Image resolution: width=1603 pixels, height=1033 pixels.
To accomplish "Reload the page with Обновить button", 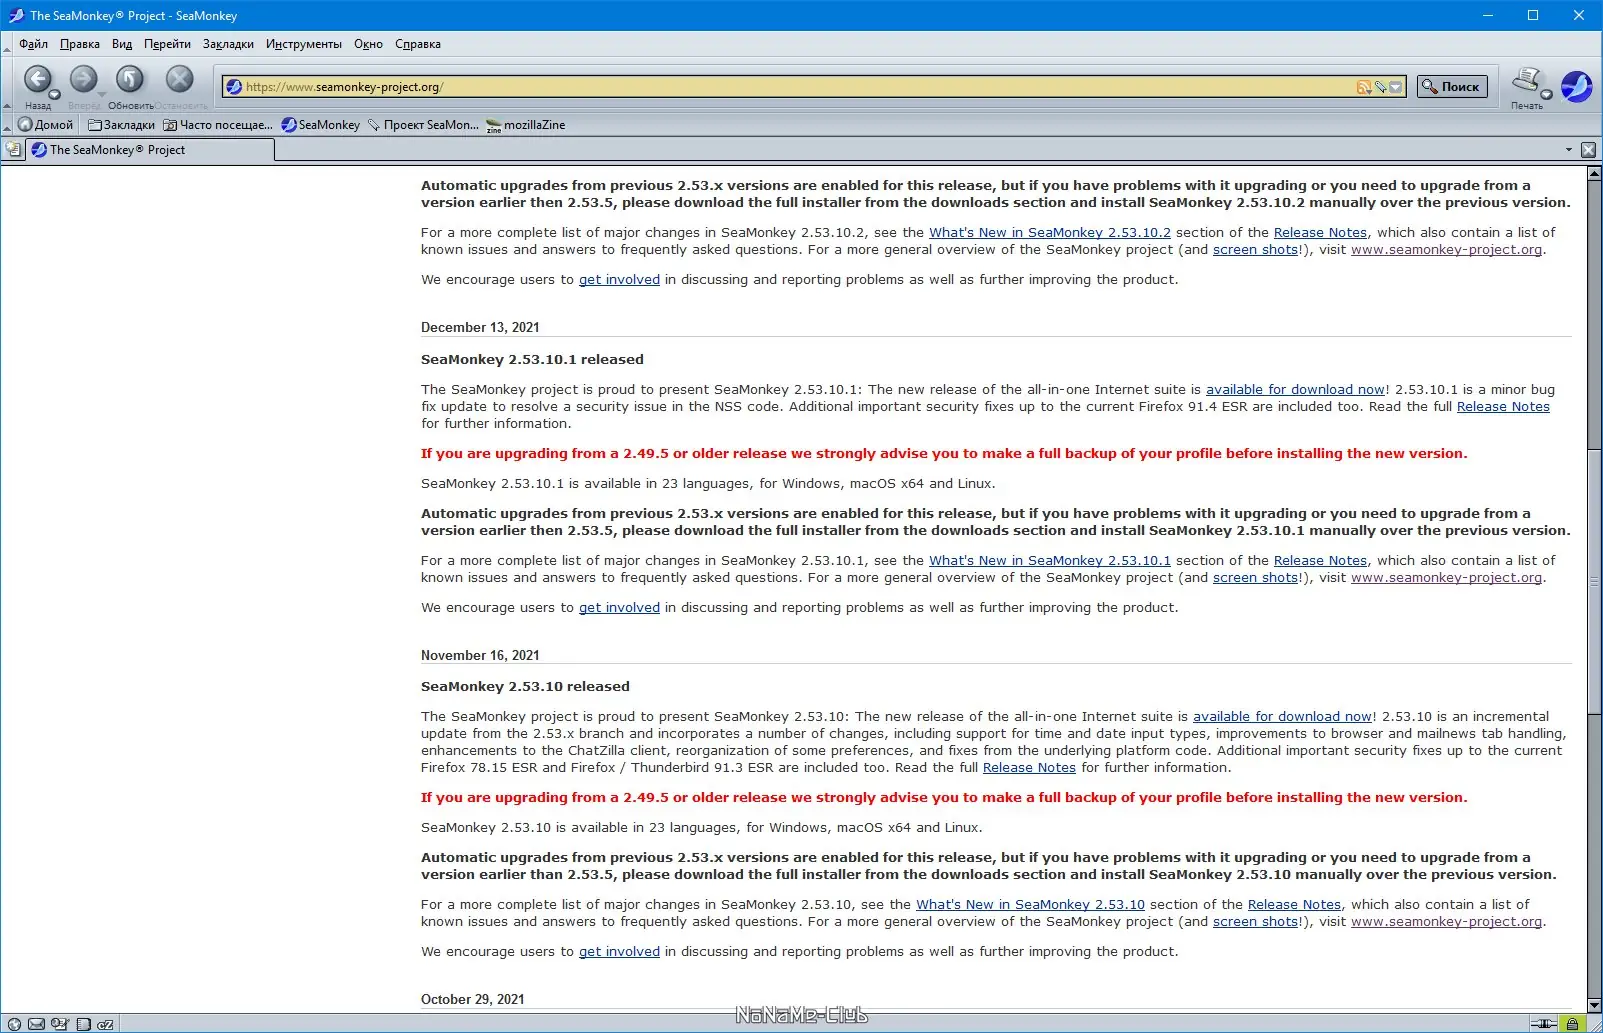I will pyautogui.click(x=130, y=79).
